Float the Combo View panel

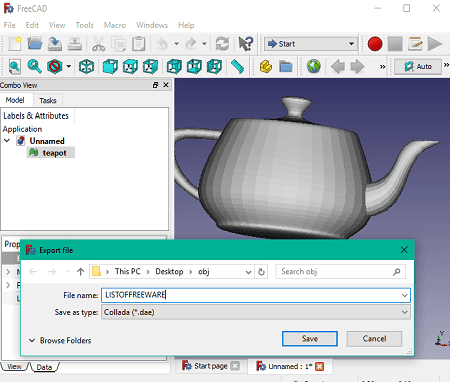coord(155,85)
